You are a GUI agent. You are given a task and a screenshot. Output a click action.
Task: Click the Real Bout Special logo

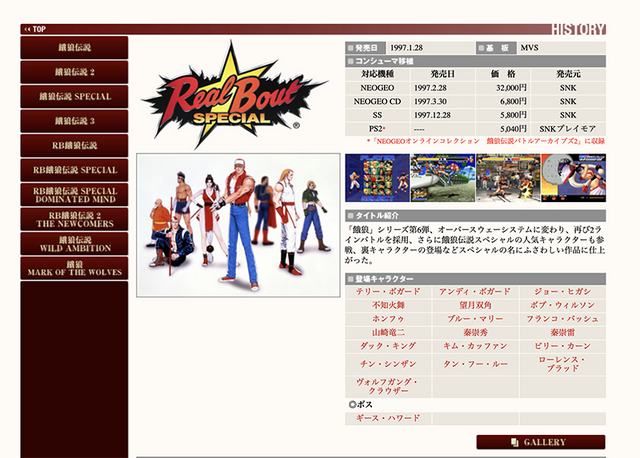coord(235,96)
